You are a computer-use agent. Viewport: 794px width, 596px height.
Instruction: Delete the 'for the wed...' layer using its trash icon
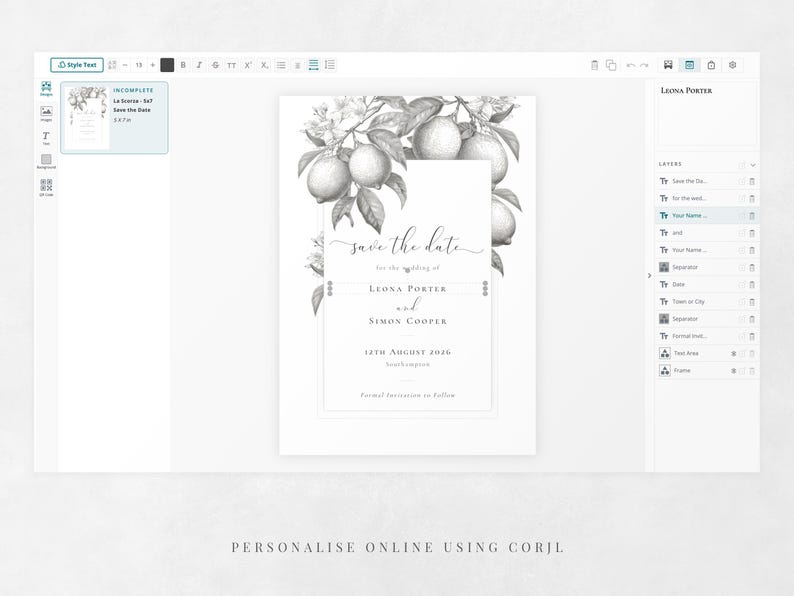(x=752, y=198)
